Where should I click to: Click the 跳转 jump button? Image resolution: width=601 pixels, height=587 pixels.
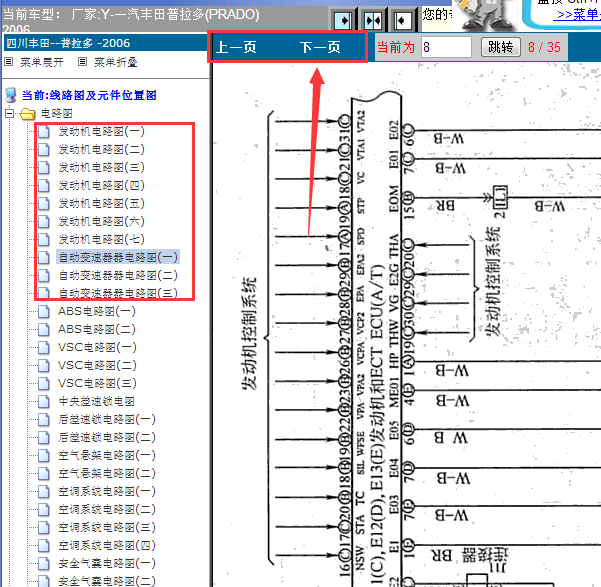[x=501, y=47]
